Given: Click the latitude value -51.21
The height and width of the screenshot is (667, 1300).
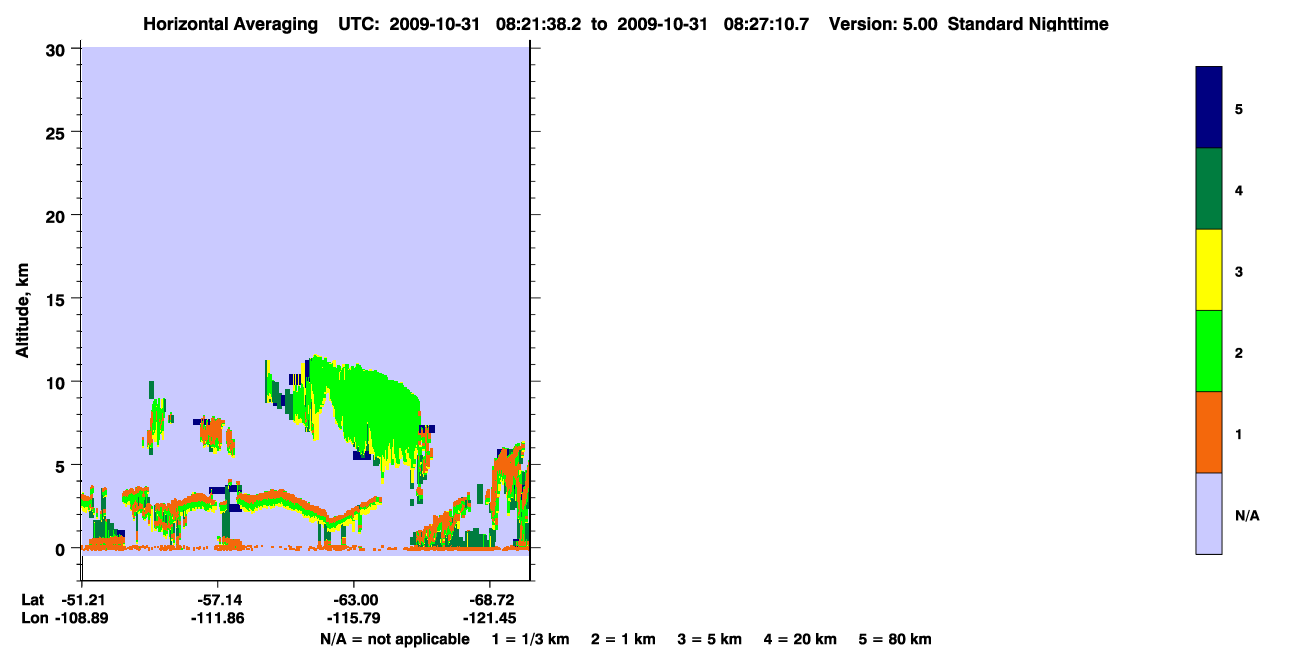Looking at the screenshot, I should click(x=81, y=599).
